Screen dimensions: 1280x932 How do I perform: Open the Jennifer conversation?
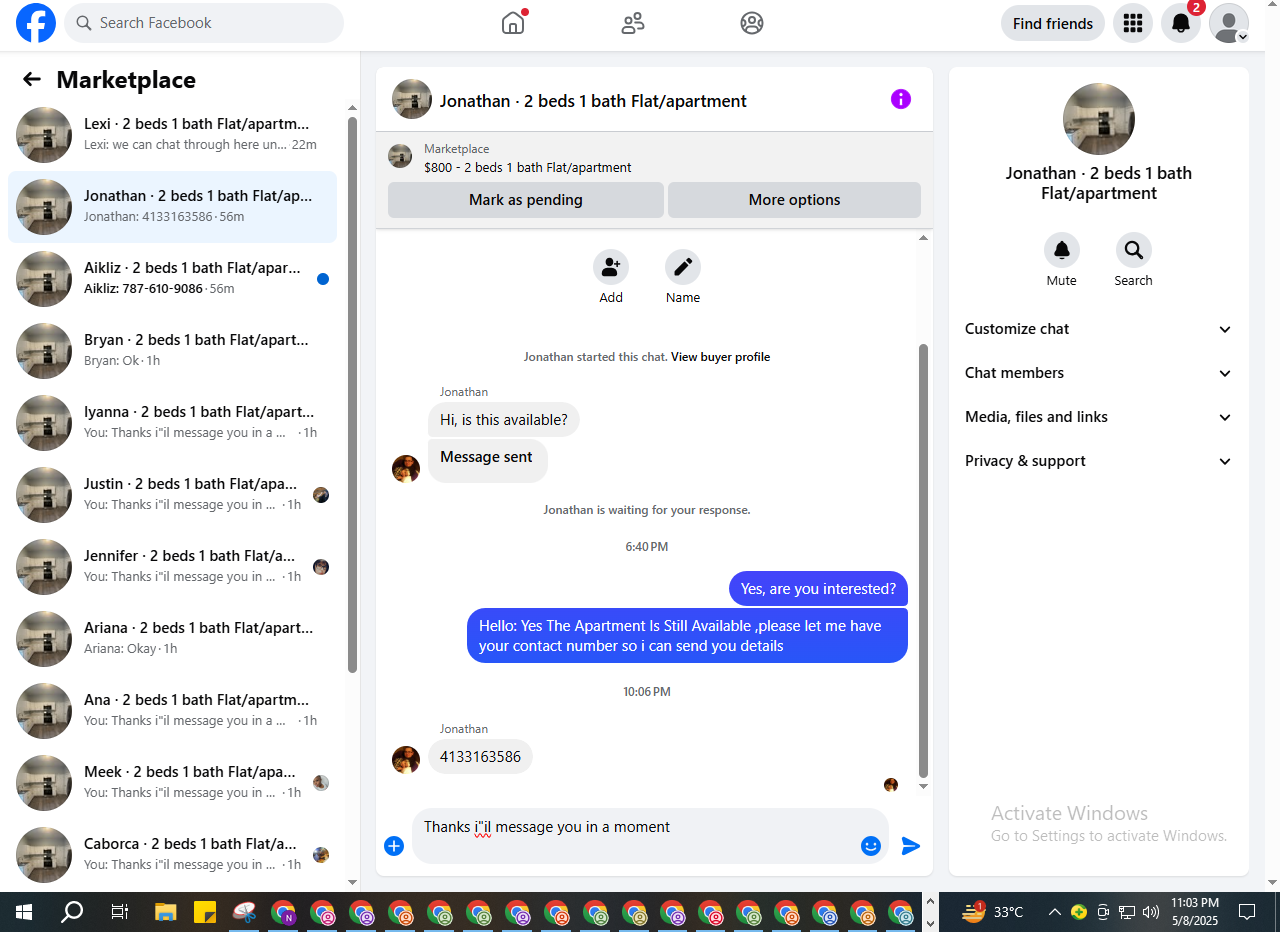(x=172, y=567)
